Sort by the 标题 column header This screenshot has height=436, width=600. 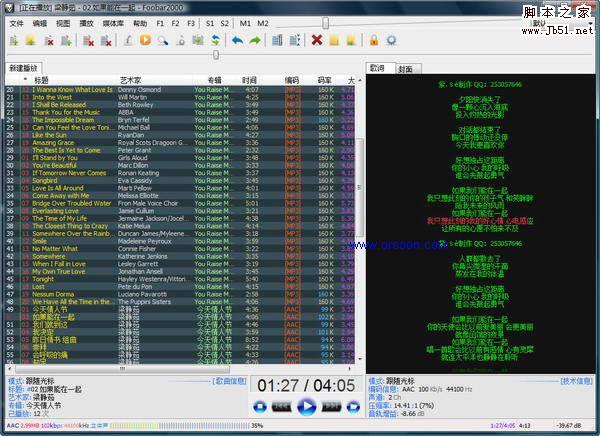coord(41,80)
